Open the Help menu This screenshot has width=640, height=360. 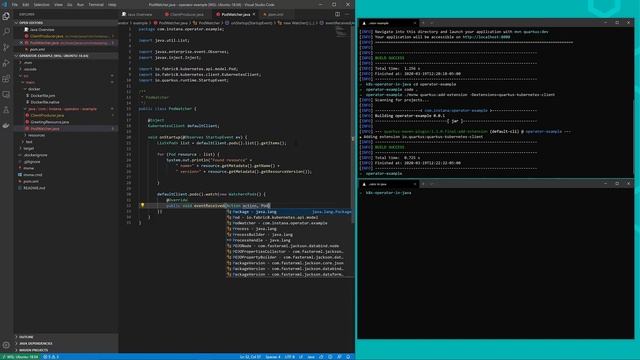click(x=112, y=4)
